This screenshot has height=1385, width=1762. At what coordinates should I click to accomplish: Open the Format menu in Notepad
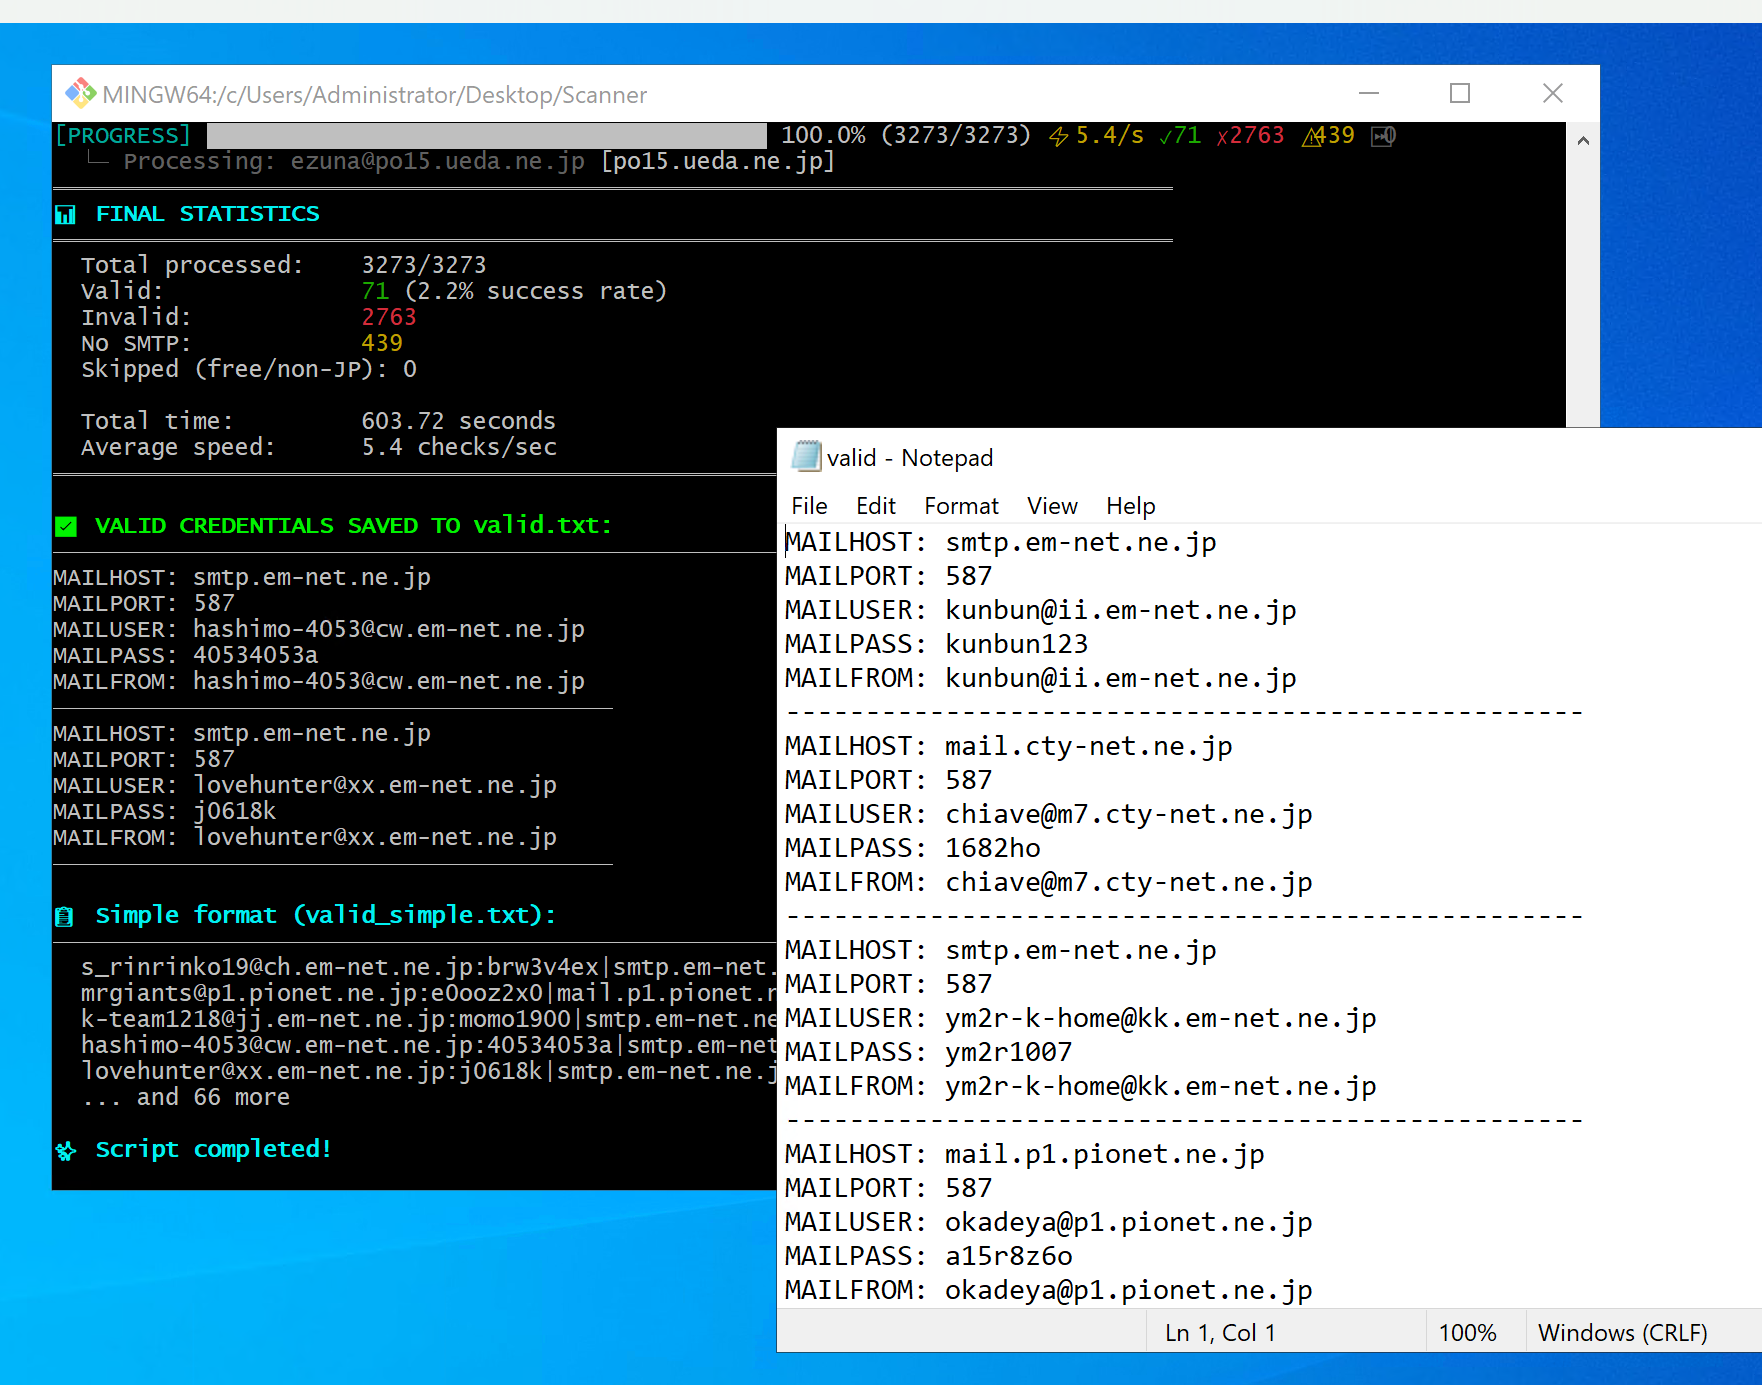coord(960,506)
